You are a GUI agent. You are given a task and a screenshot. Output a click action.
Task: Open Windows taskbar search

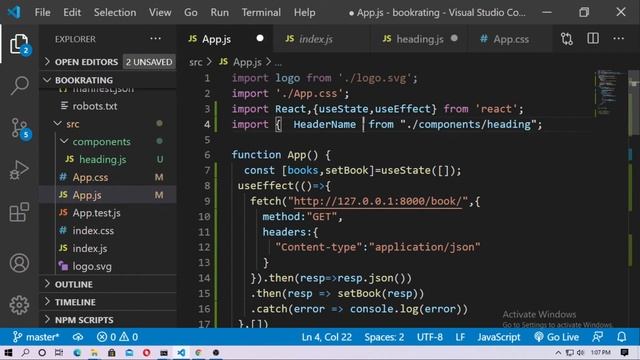pyautogui.click(x=25, y=352)
